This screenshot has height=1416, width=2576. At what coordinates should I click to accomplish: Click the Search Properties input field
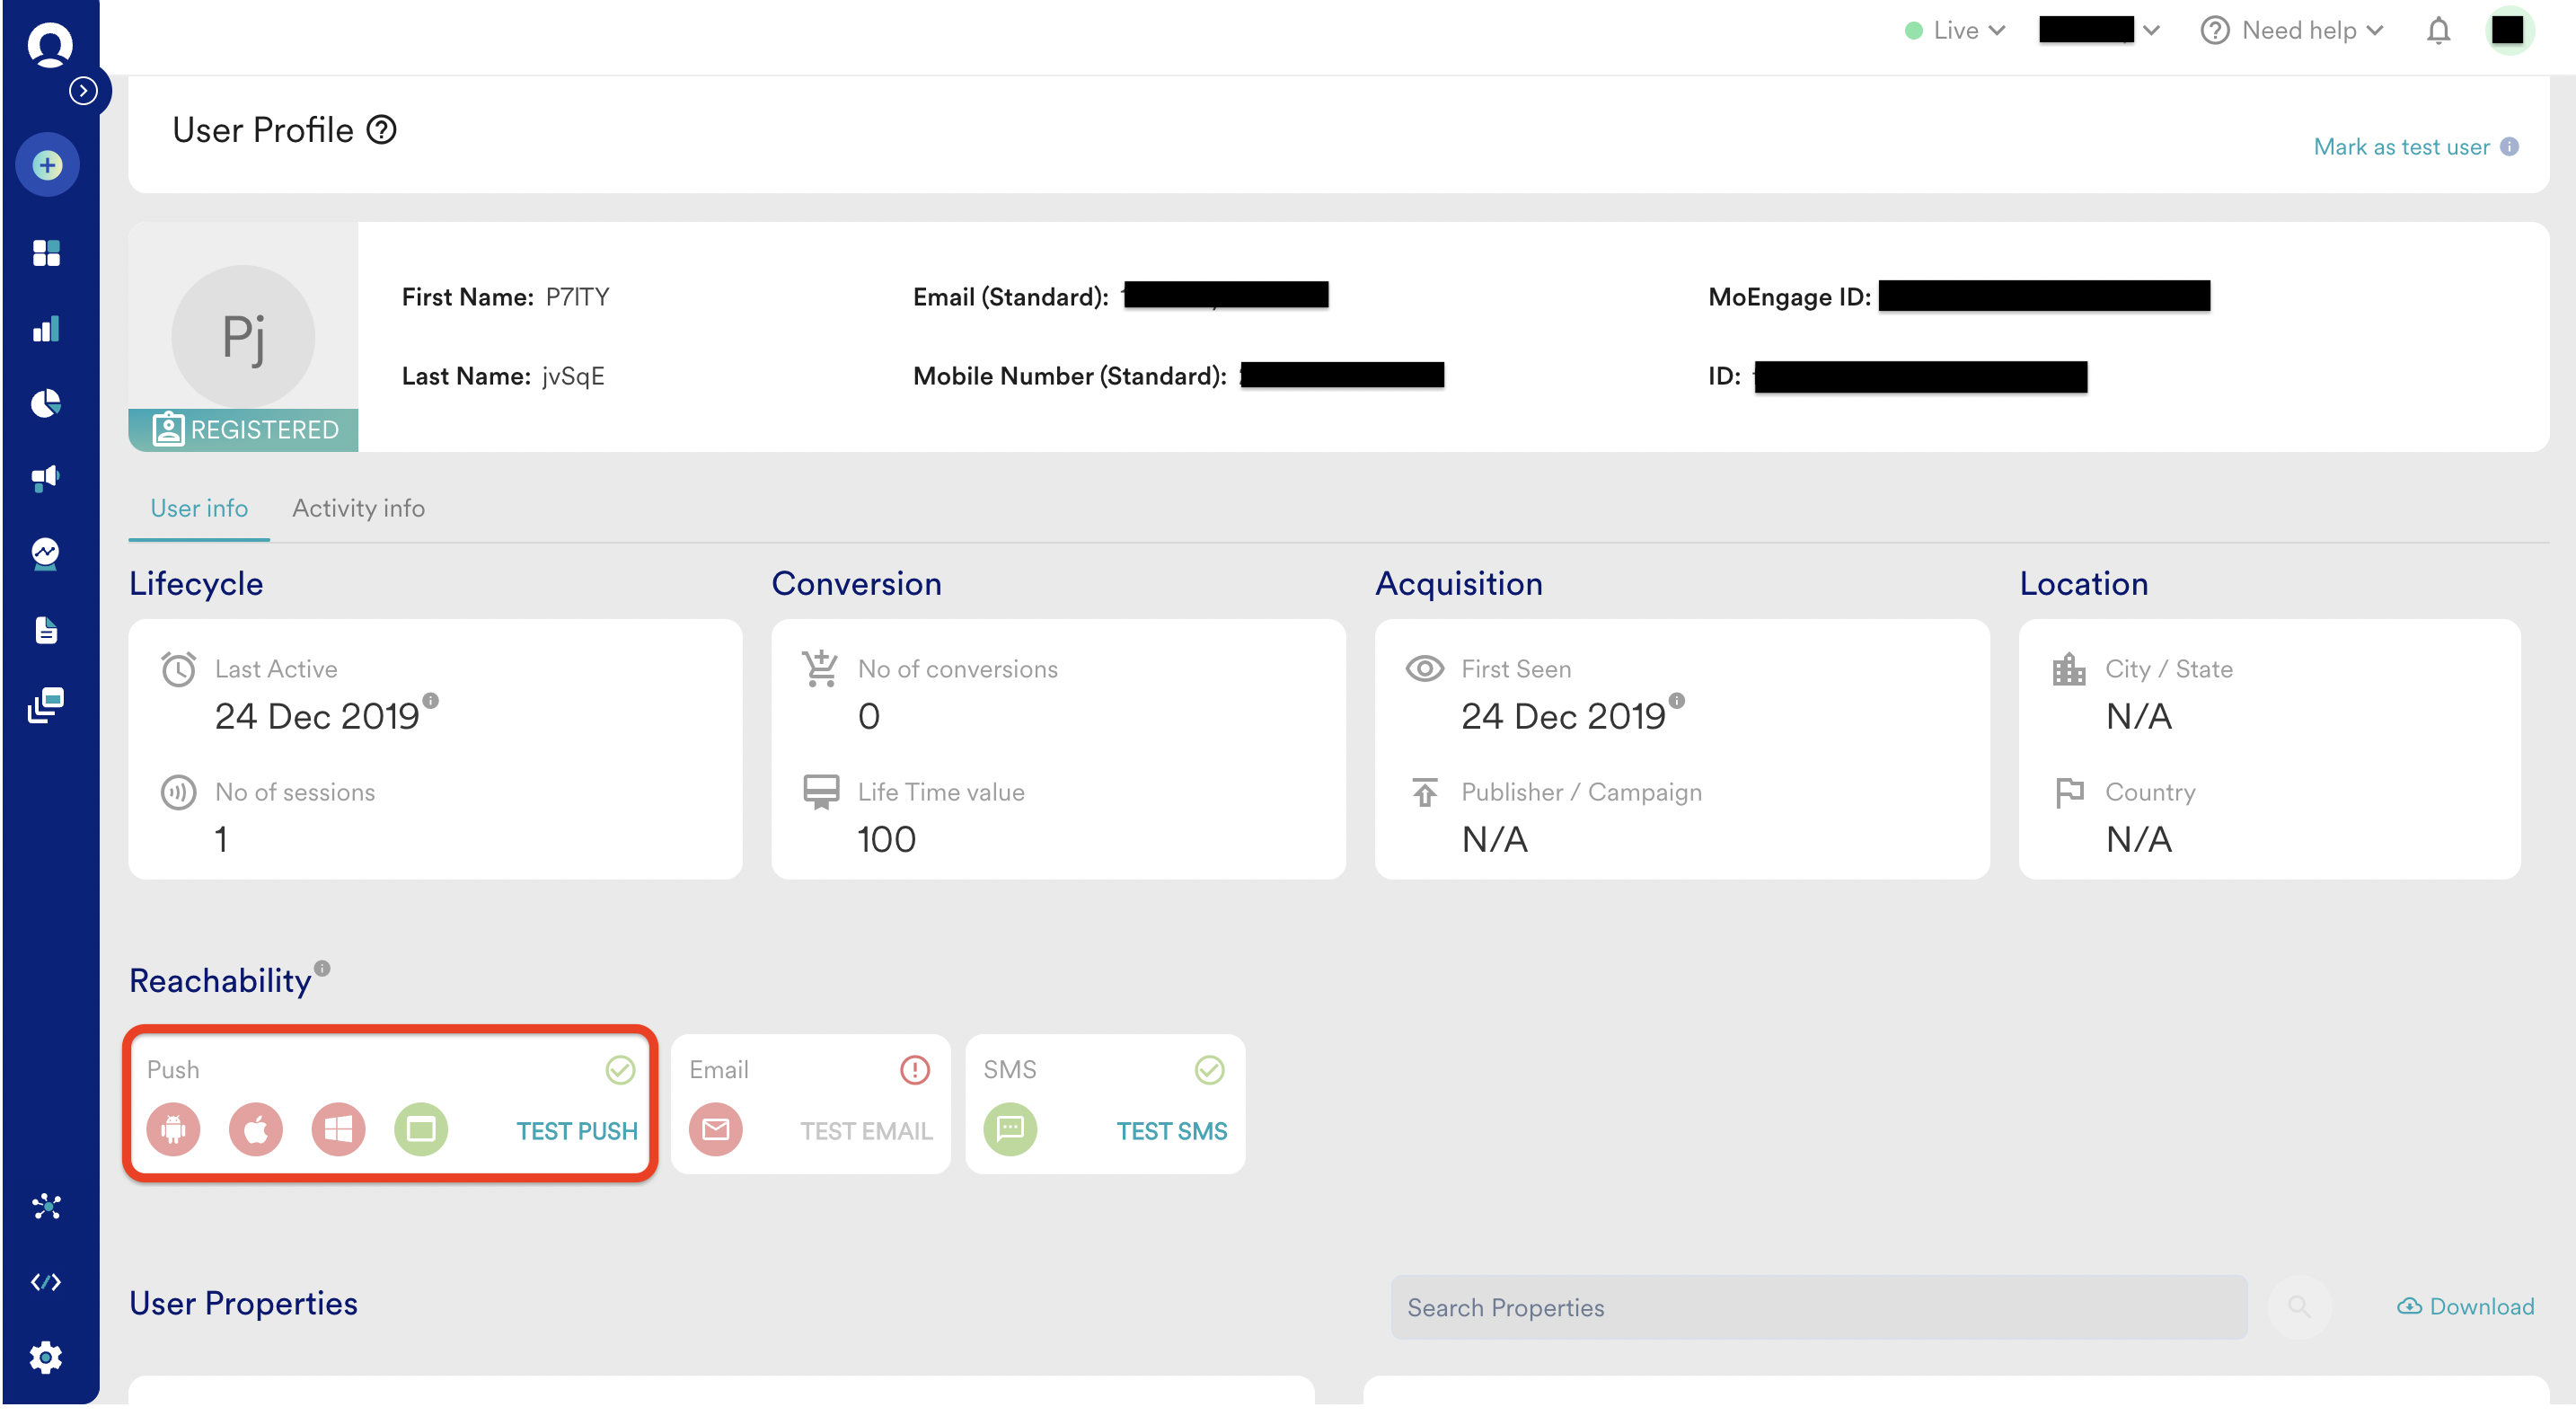[1817, 1307]
